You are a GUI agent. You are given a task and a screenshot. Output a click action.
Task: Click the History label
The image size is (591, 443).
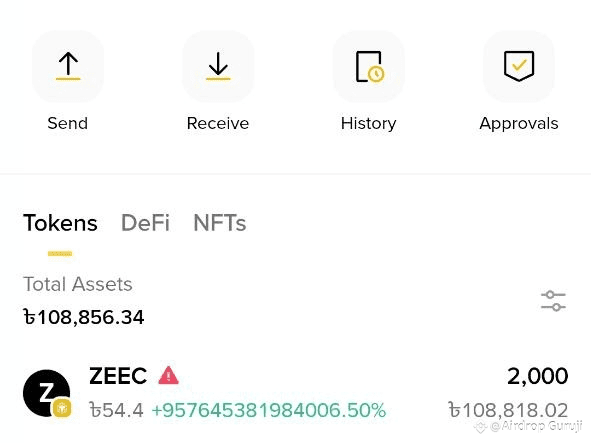tap(369, 124)
